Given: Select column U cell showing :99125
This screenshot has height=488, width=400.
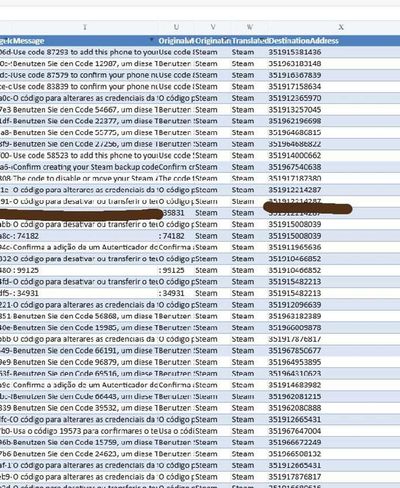Looking at the screenshot, I should pyautogui.click(x=177, y=270).
